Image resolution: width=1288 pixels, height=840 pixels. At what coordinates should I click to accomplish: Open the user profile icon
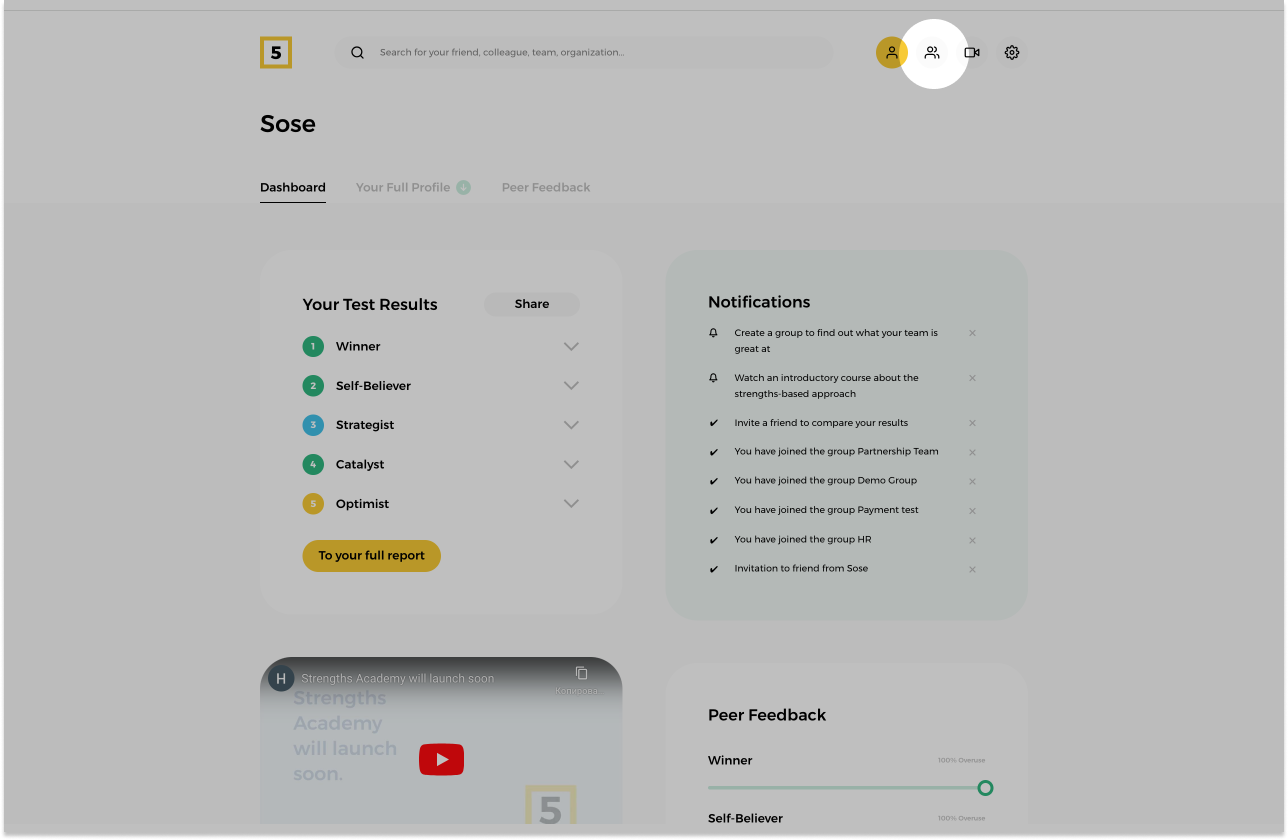tap(891, 53)
